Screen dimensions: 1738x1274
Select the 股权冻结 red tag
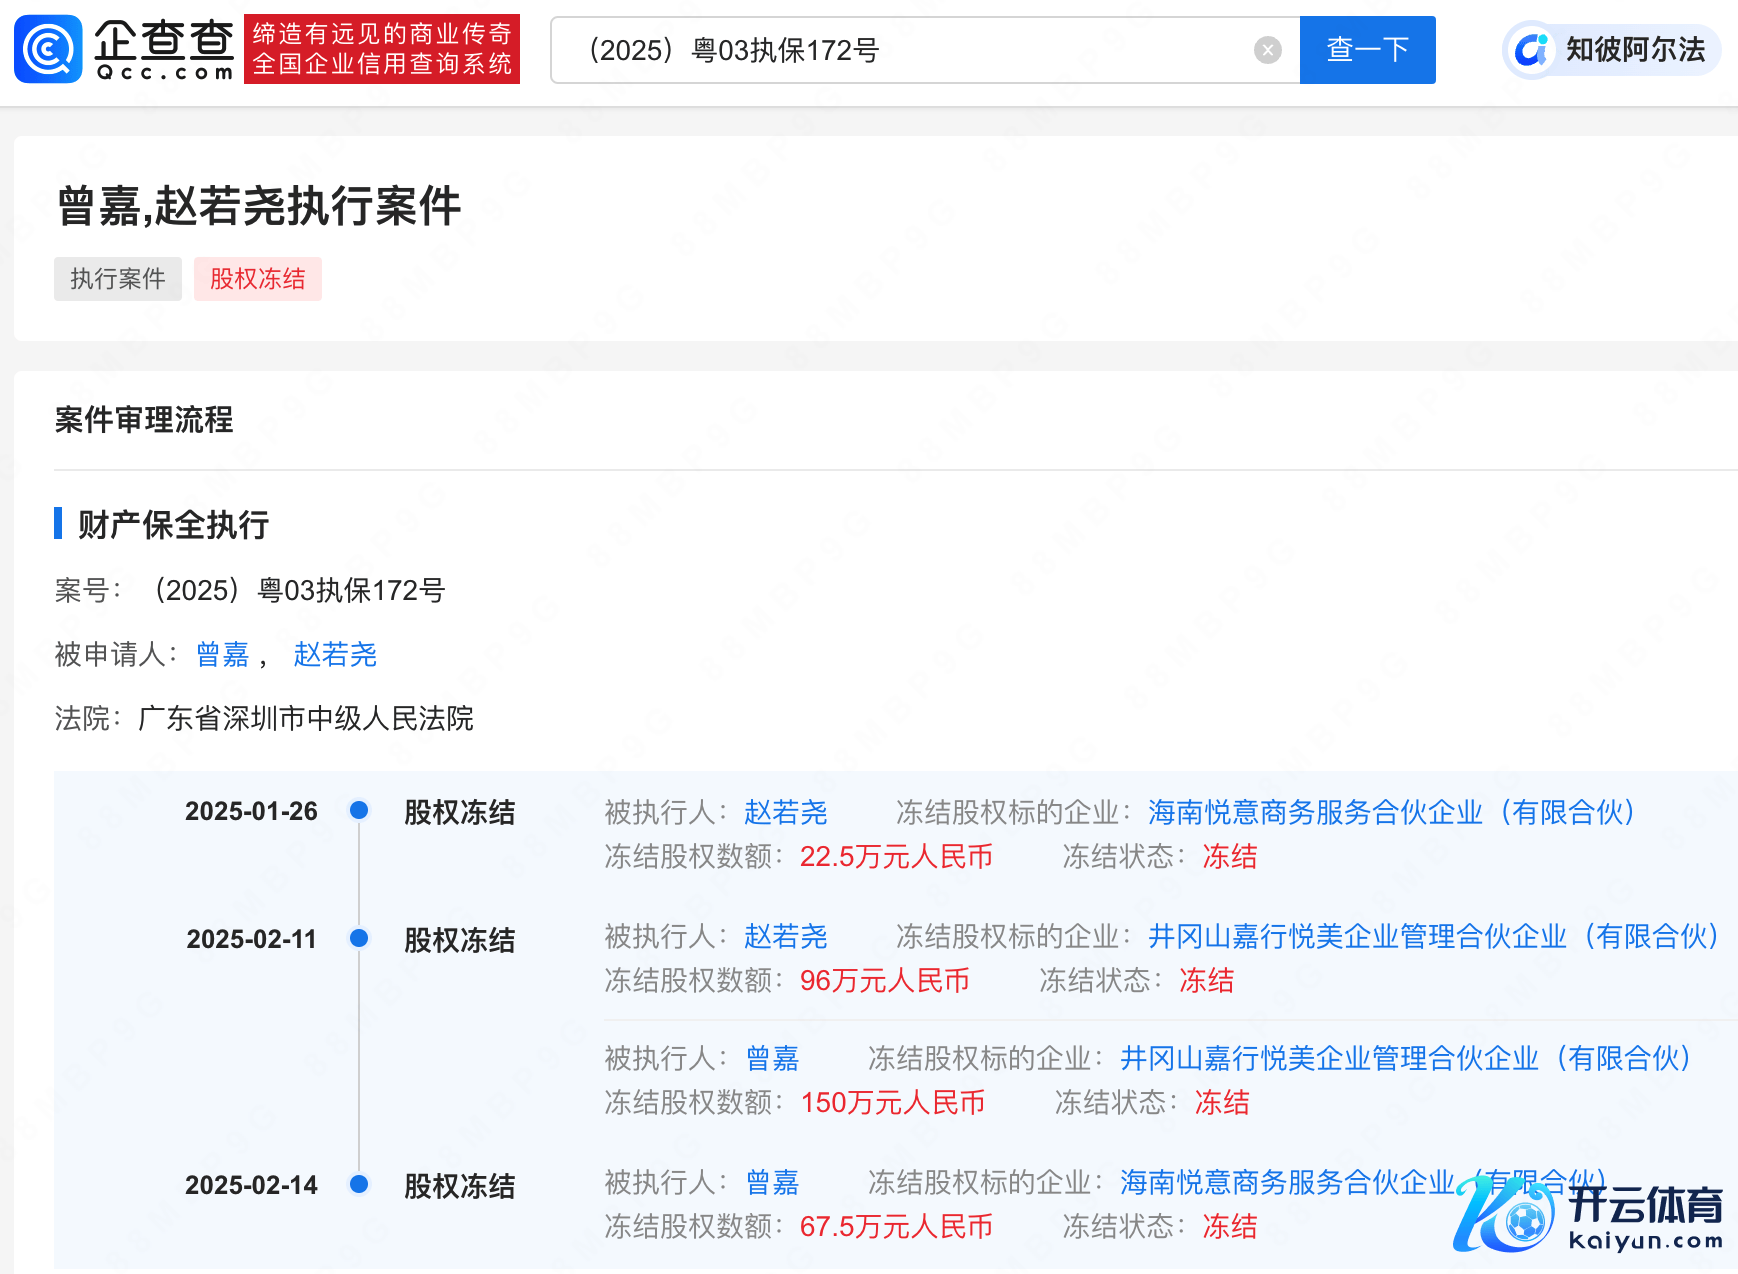point(257,279)
